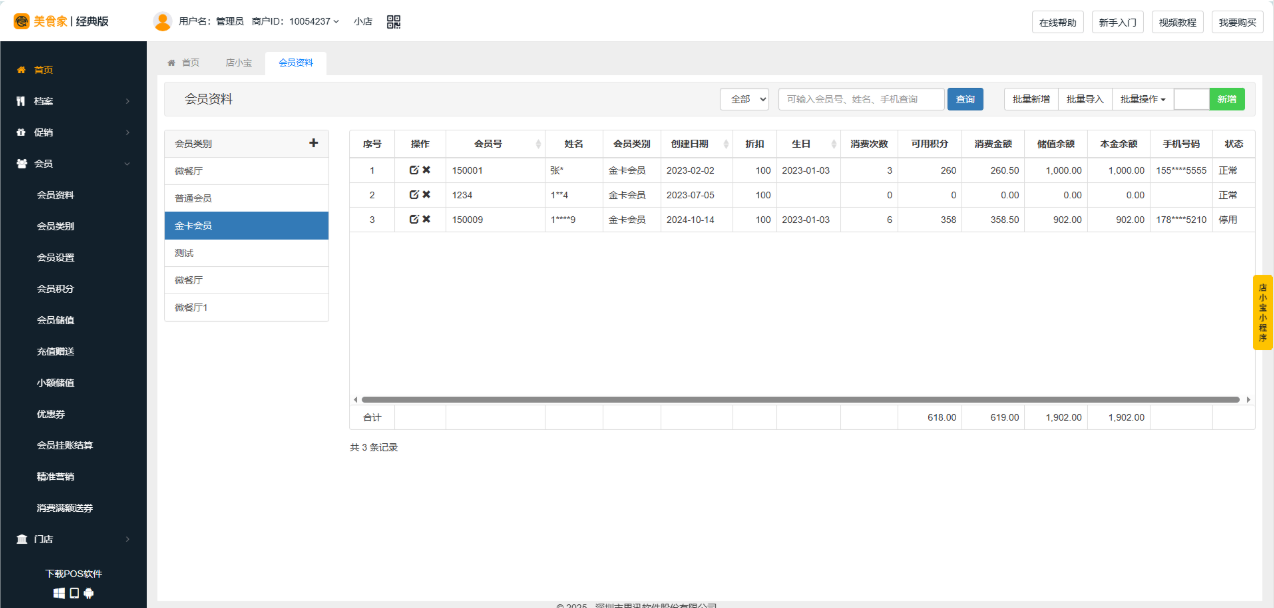Click the user avatar icon
Viewport: 1274px width, 608px height.
pyautogui.click(x=162, y=21)
